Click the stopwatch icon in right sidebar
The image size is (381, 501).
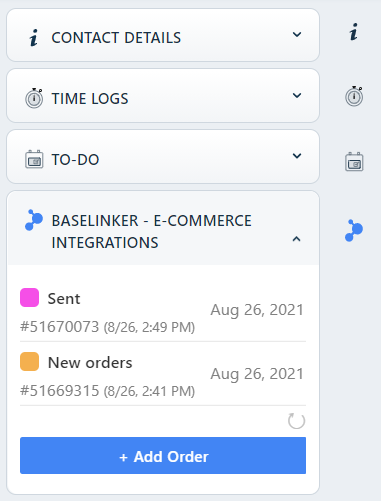(354, 96)
